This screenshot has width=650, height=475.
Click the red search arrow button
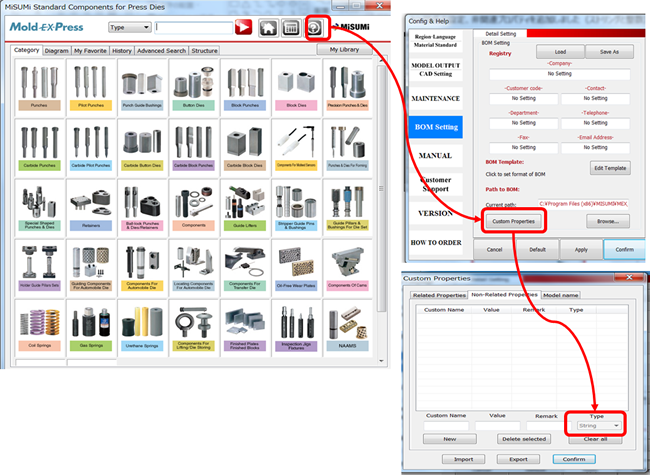(243, 27)
